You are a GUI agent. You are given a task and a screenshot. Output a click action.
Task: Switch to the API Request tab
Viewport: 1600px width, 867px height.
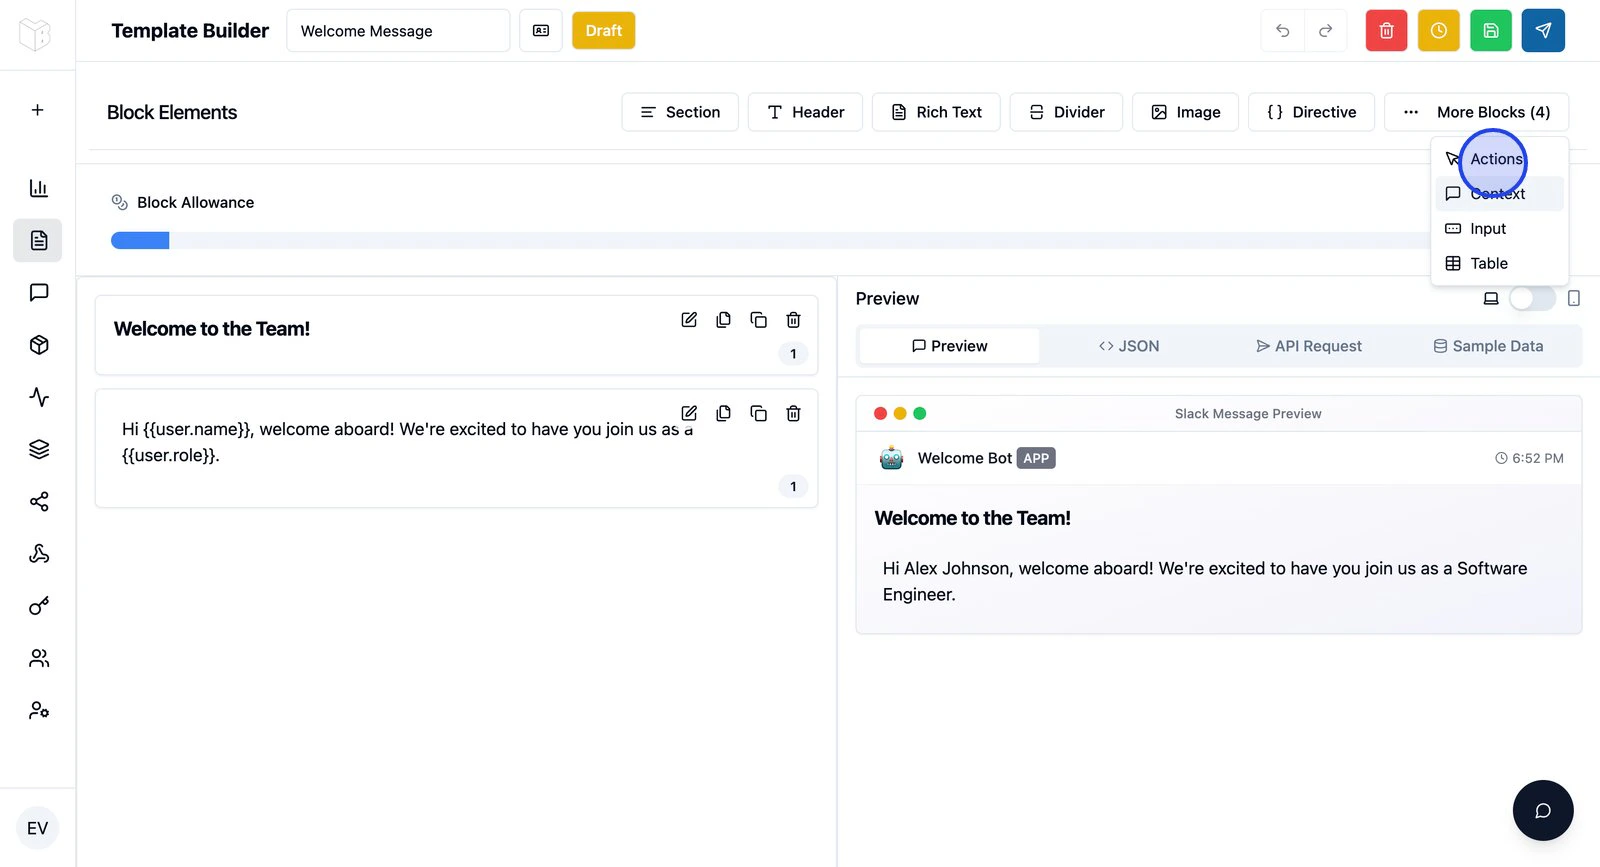1309,346
